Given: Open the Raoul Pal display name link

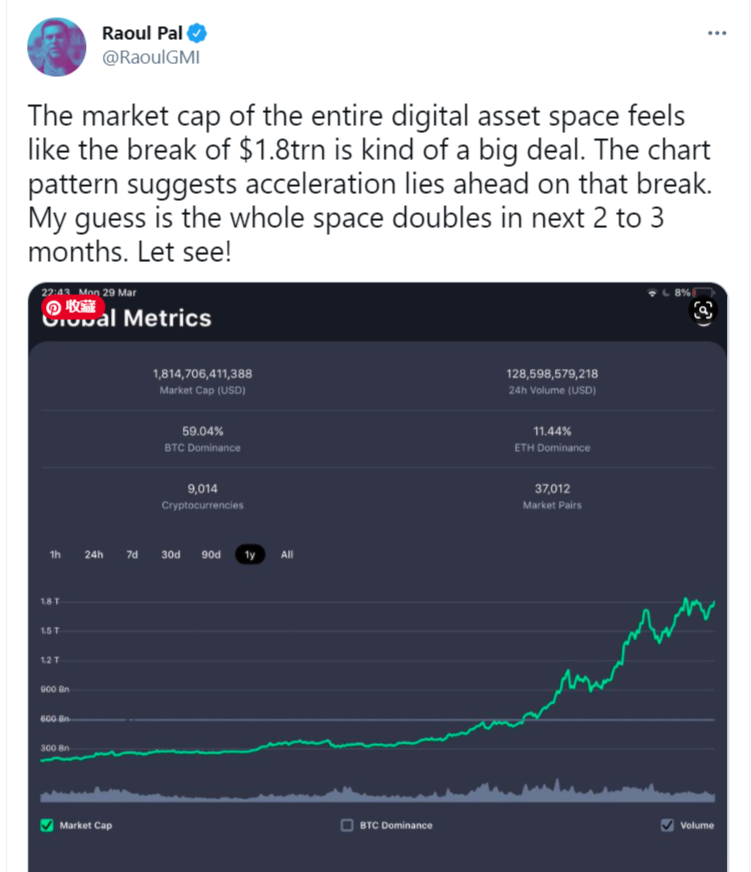Looking at the screenshot, I should coord(142,33).
